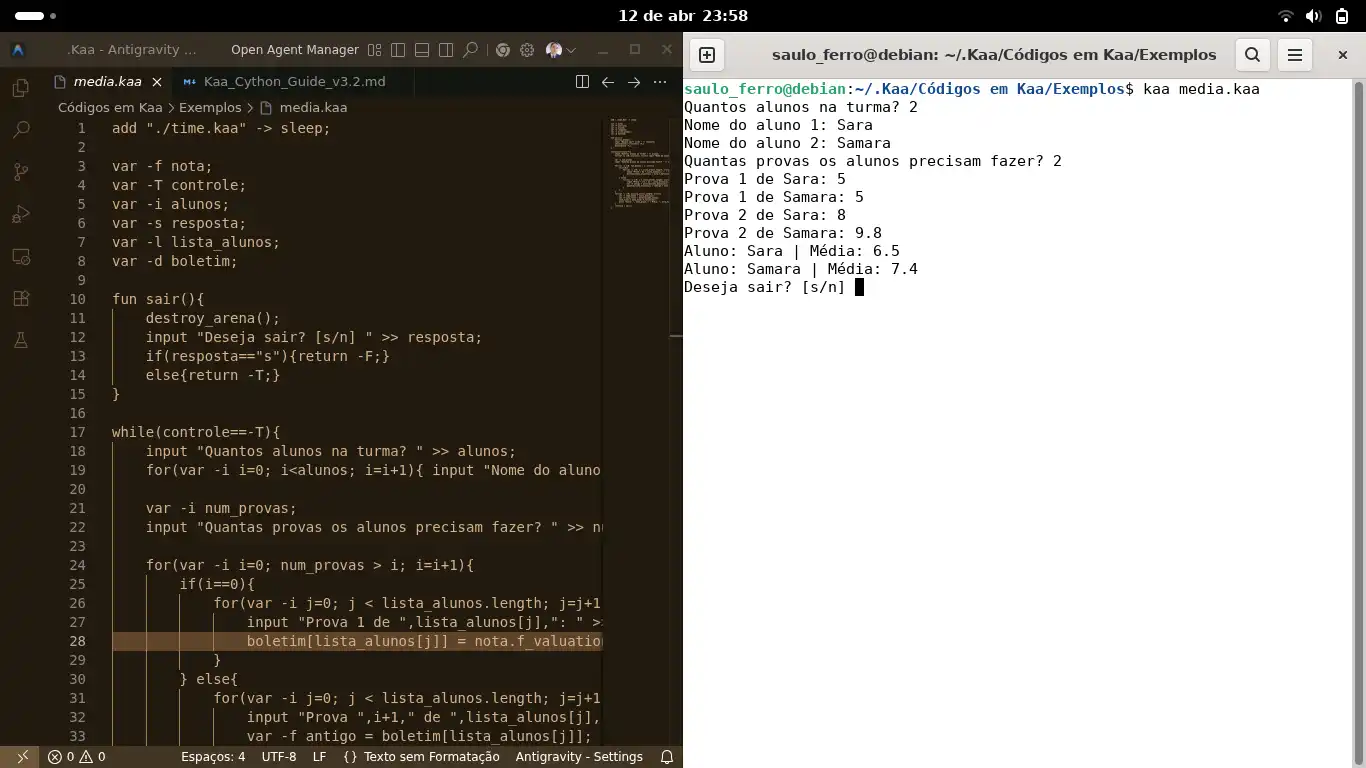Open a new terminal tab
The height and width of the screenshot is (768, 1366).
(x=707, y=55)
